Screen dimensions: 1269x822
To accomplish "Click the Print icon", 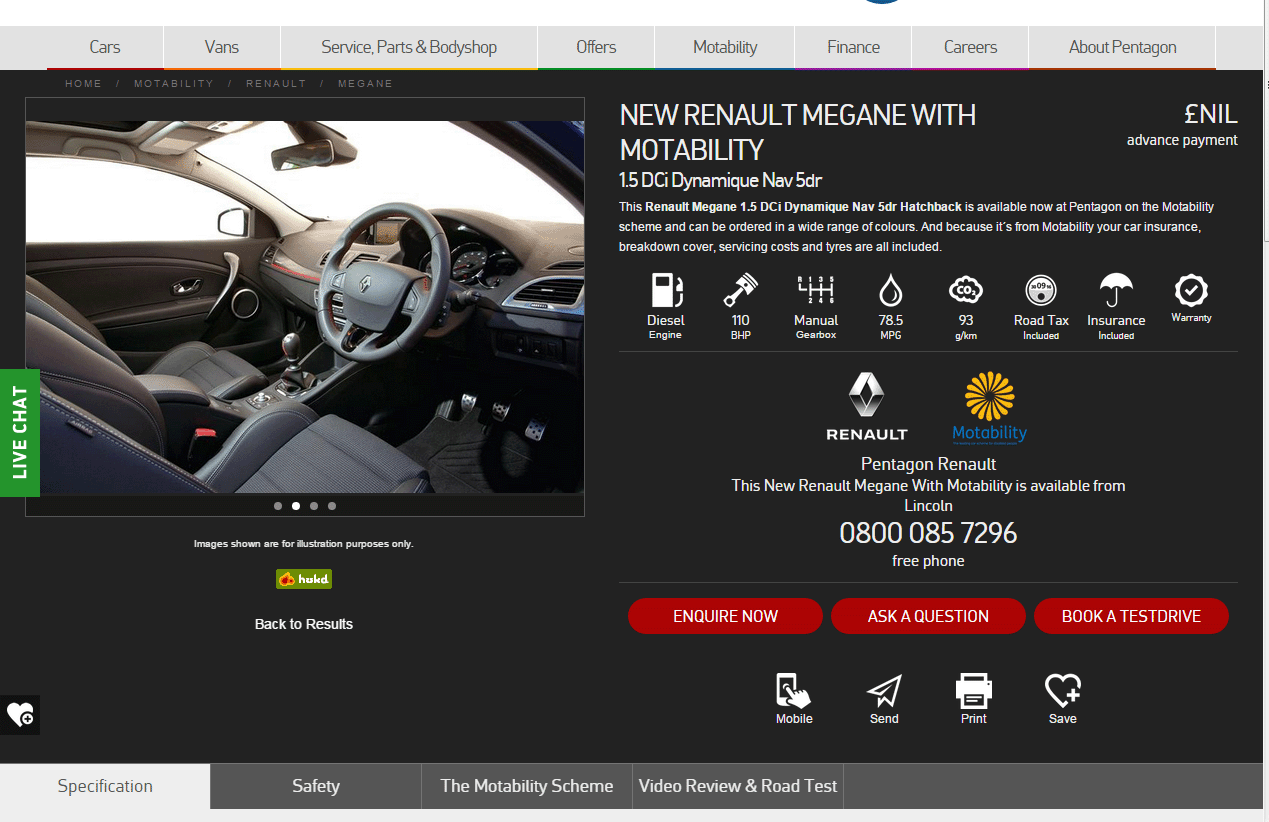I will point(973,691).
